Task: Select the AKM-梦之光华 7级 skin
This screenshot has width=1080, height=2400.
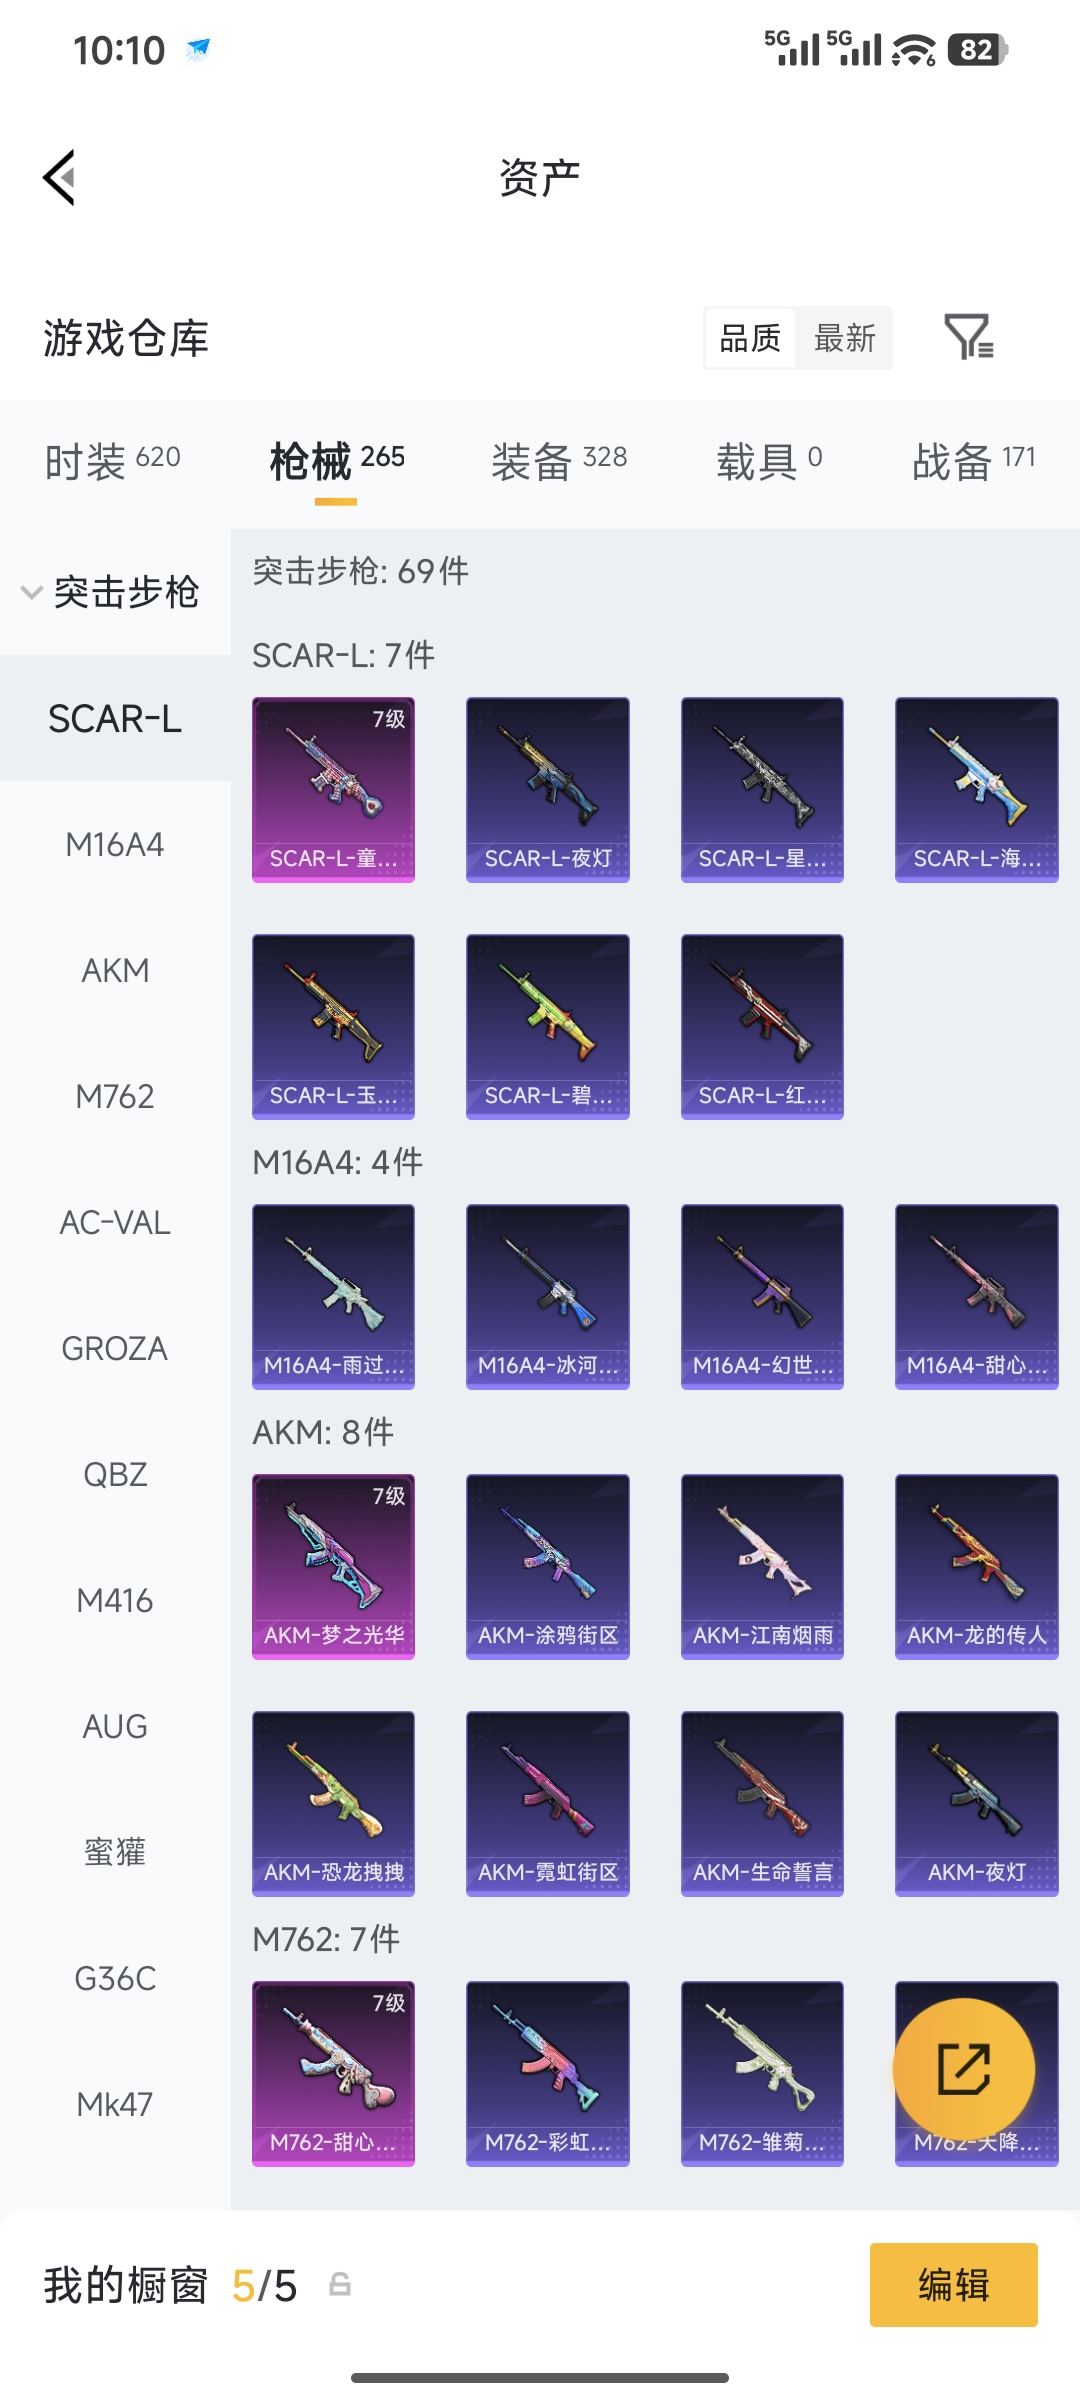Action: [334, 1566]
